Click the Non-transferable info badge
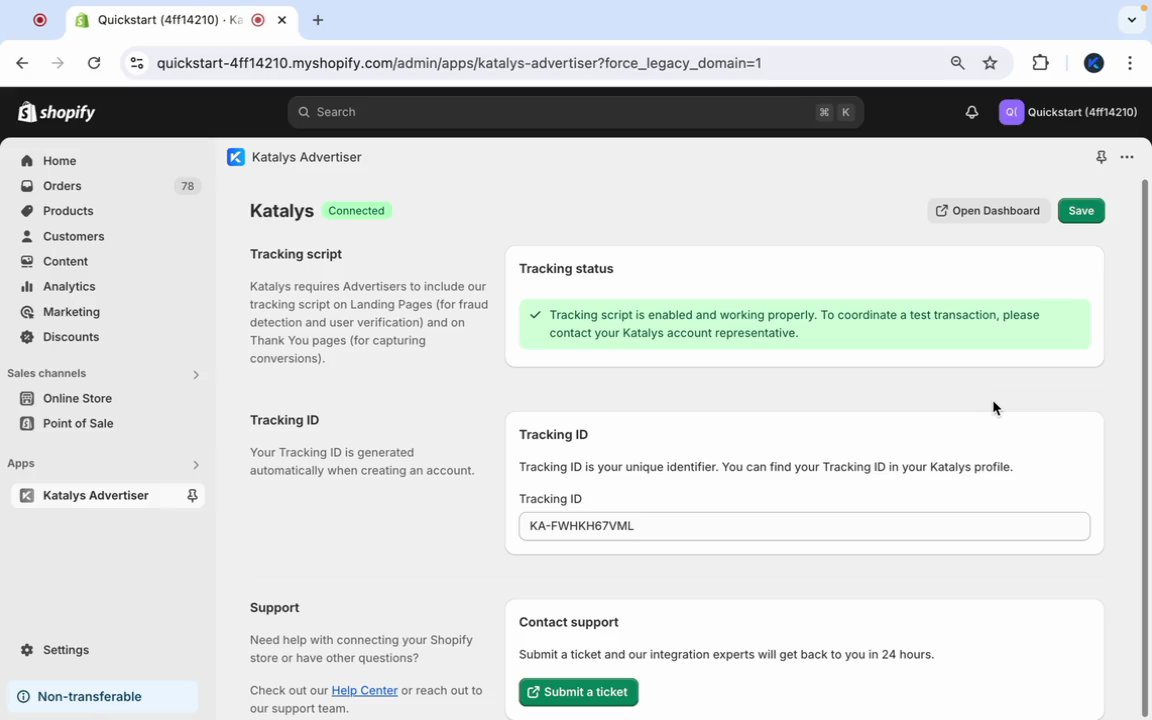The image size is (1152, 720). pyautogui.click(x=103, y=696)
